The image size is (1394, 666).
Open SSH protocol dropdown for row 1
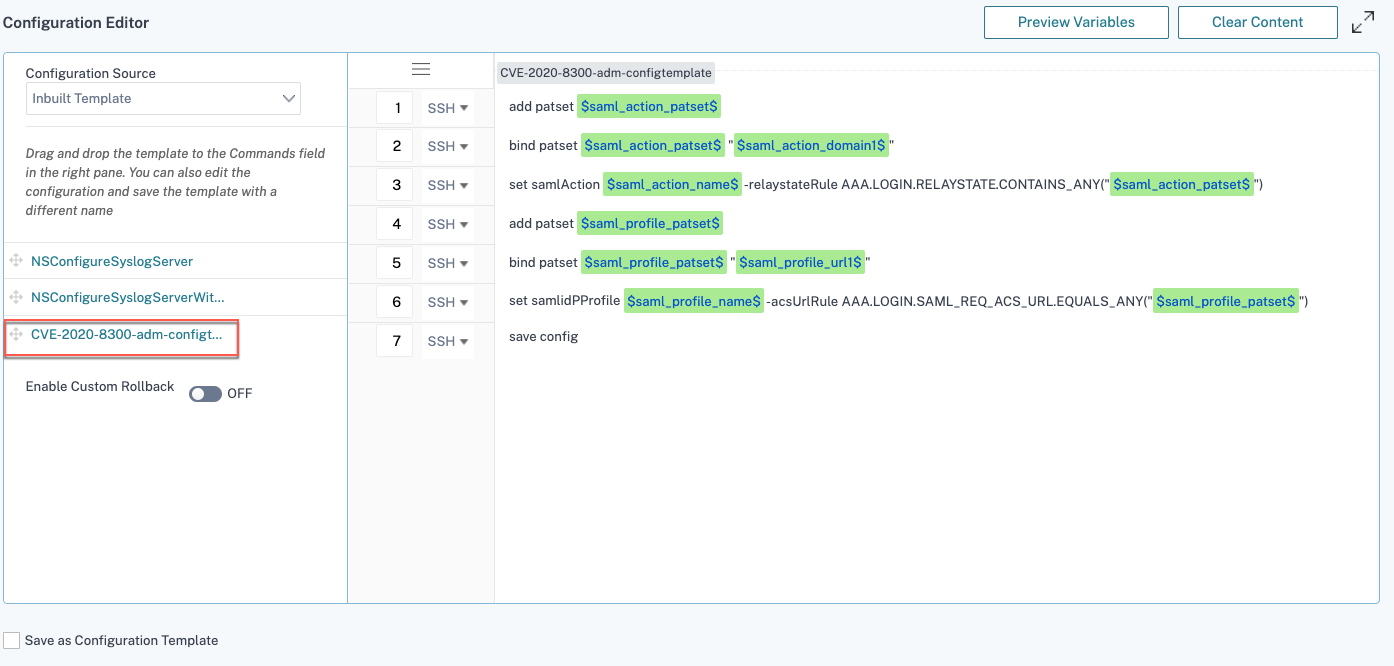pyautogui.click(x=448, y=107)
